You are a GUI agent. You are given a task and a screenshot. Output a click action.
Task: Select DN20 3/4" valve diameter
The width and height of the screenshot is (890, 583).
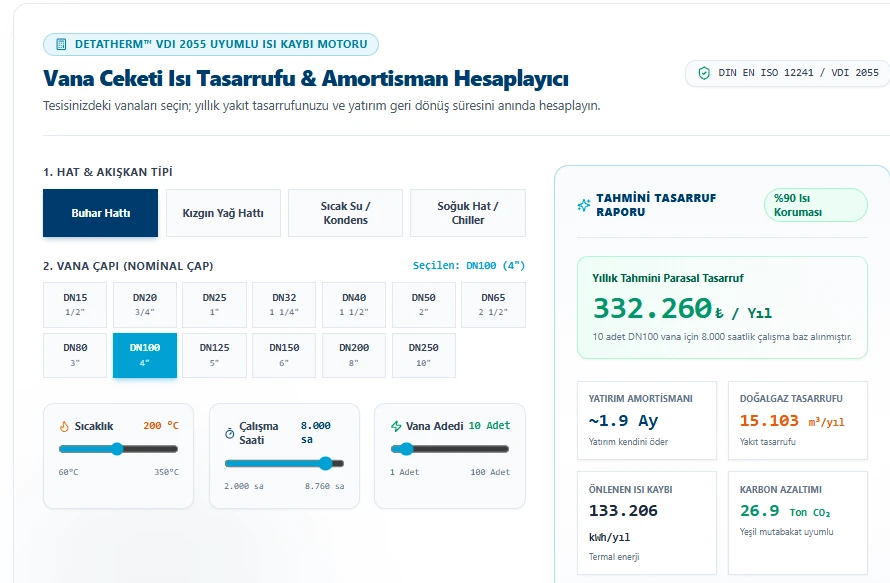(145, 305)
